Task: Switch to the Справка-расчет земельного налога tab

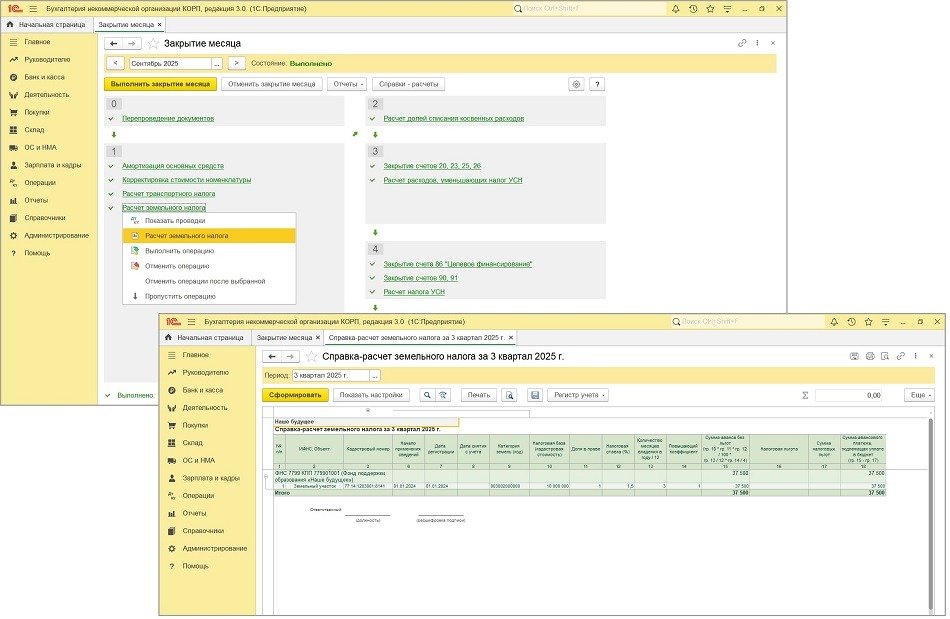Action: [x=417, y=338]
